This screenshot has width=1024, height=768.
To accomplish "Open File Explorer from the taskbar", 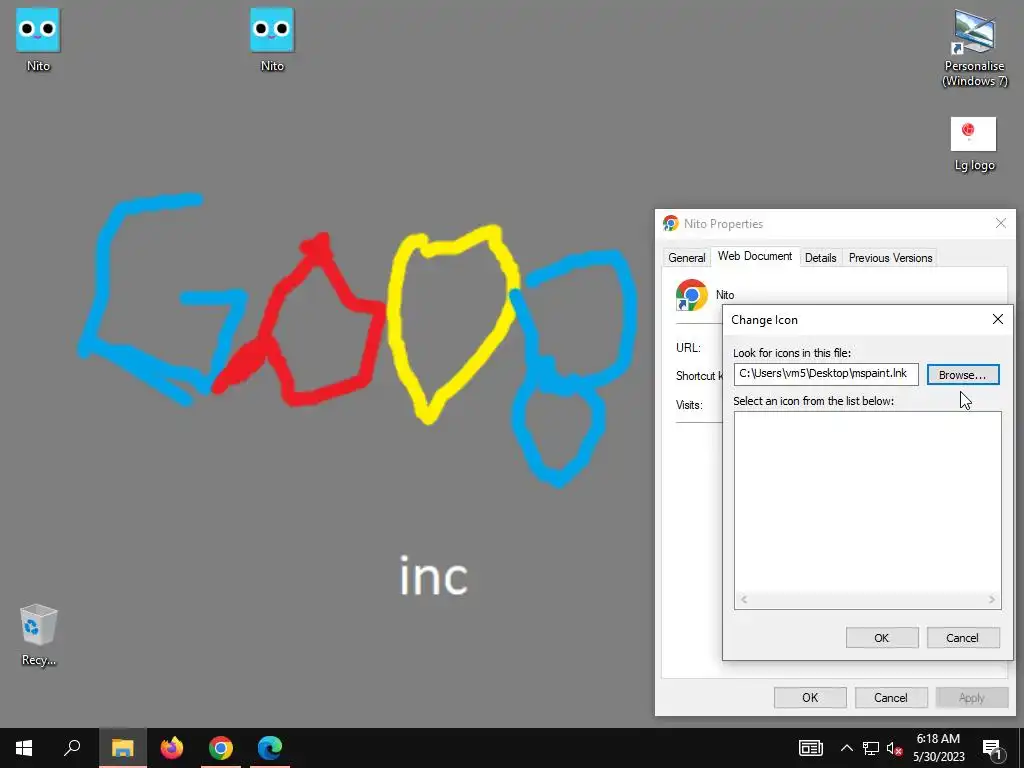I will point(122,748).
